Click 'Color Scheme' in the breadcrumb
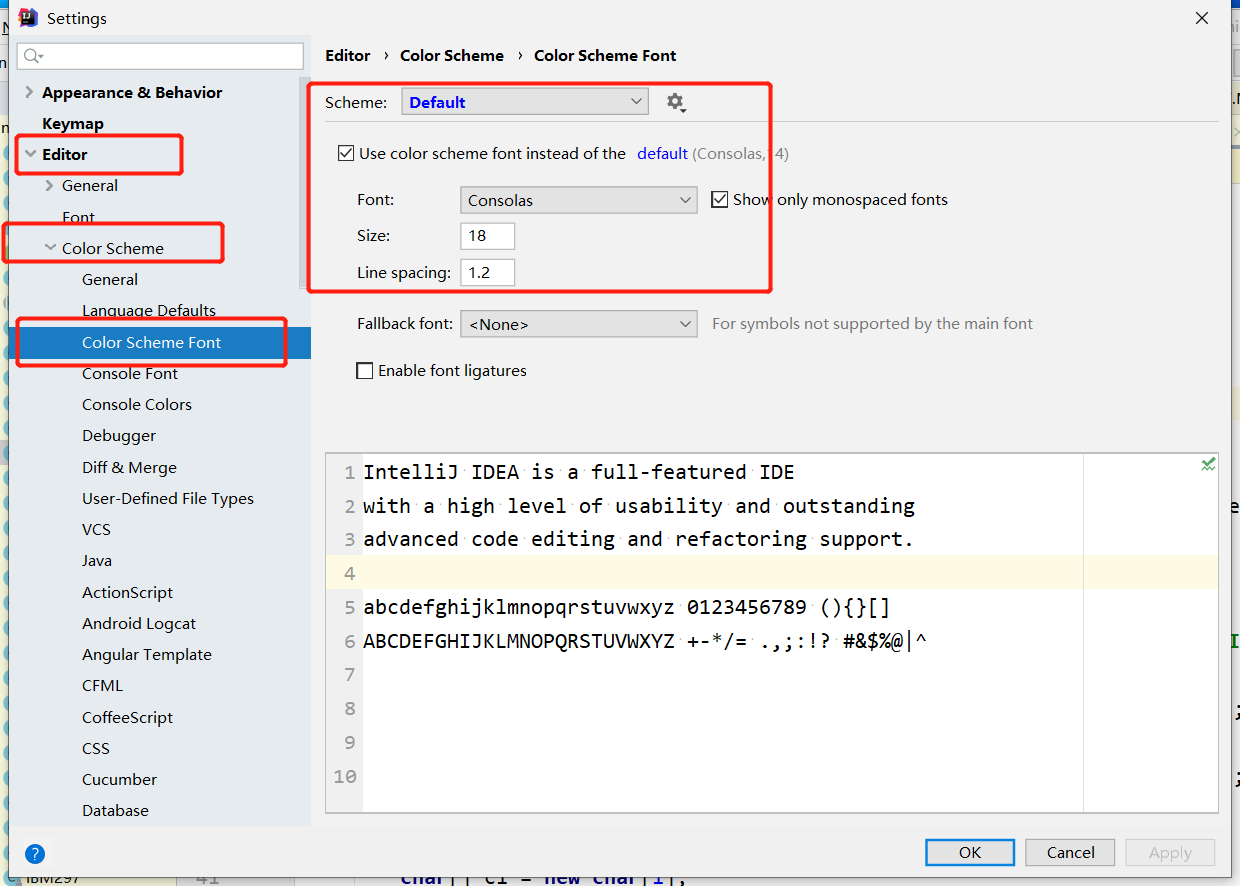Screen dimensions: 1240x886 452,55
